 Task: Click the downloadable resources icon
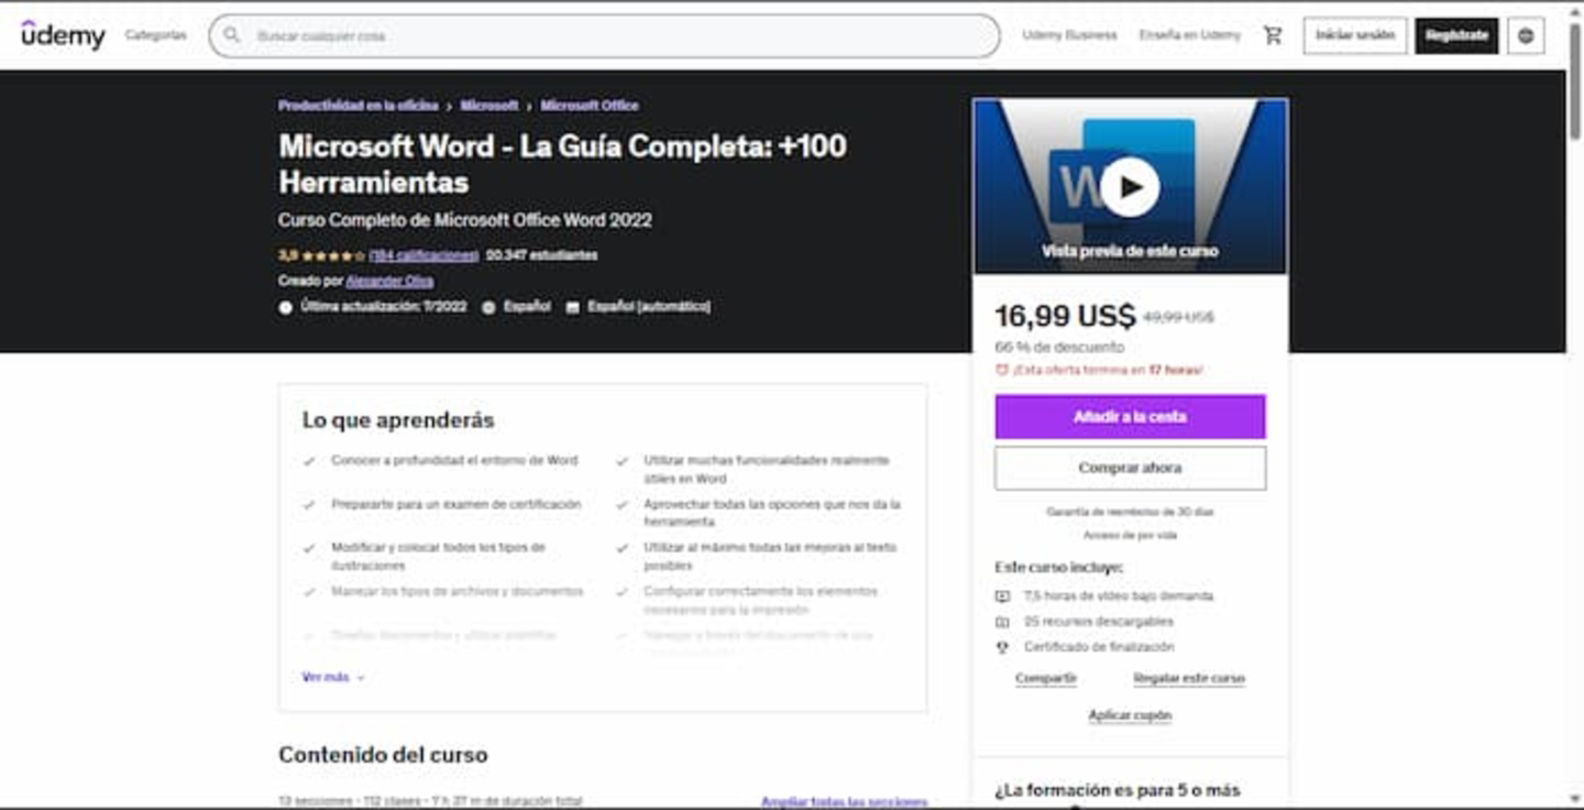point(1002,622)
